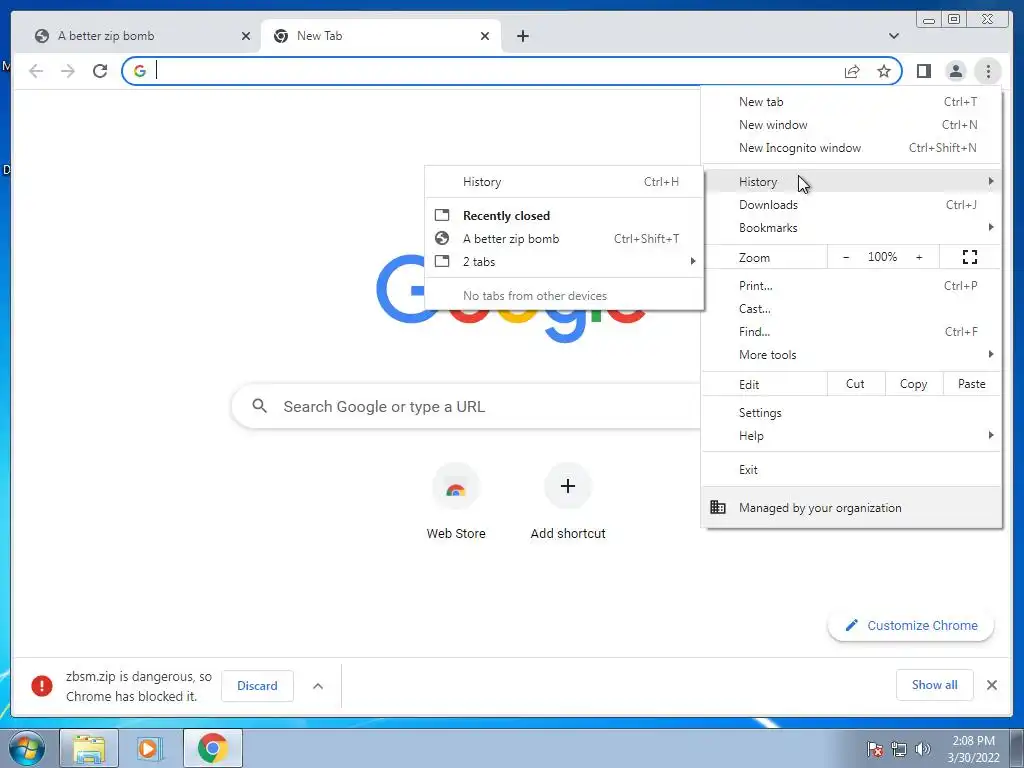Viewport: 1024px width, 768px height.
Task: Click the globe icon beside A better zip bomb
Action: click(x=442, y=238)
